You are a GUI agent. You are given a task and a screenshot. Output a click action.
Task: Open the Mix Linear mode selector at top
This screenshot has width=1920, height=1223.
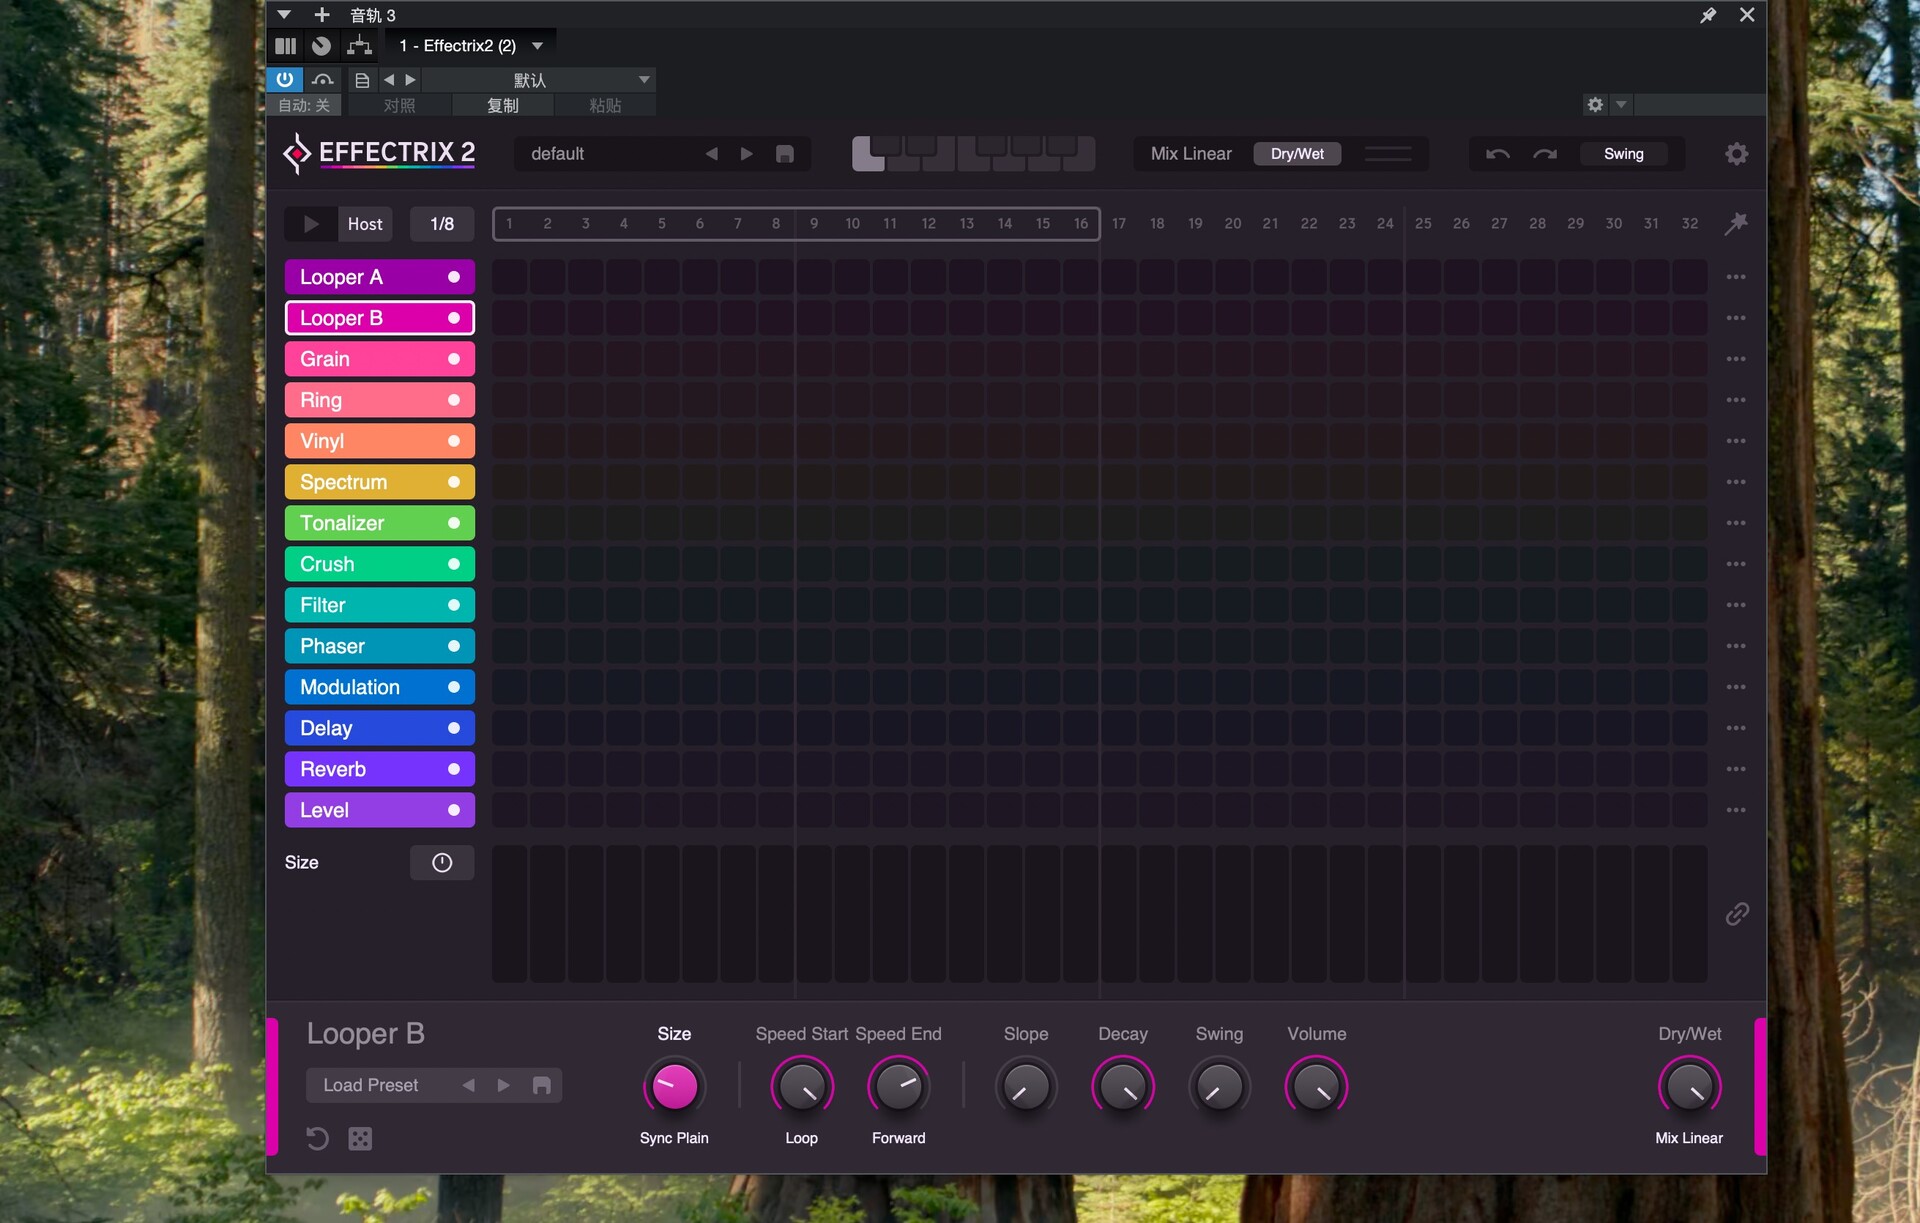click(x=1190, y=154)
